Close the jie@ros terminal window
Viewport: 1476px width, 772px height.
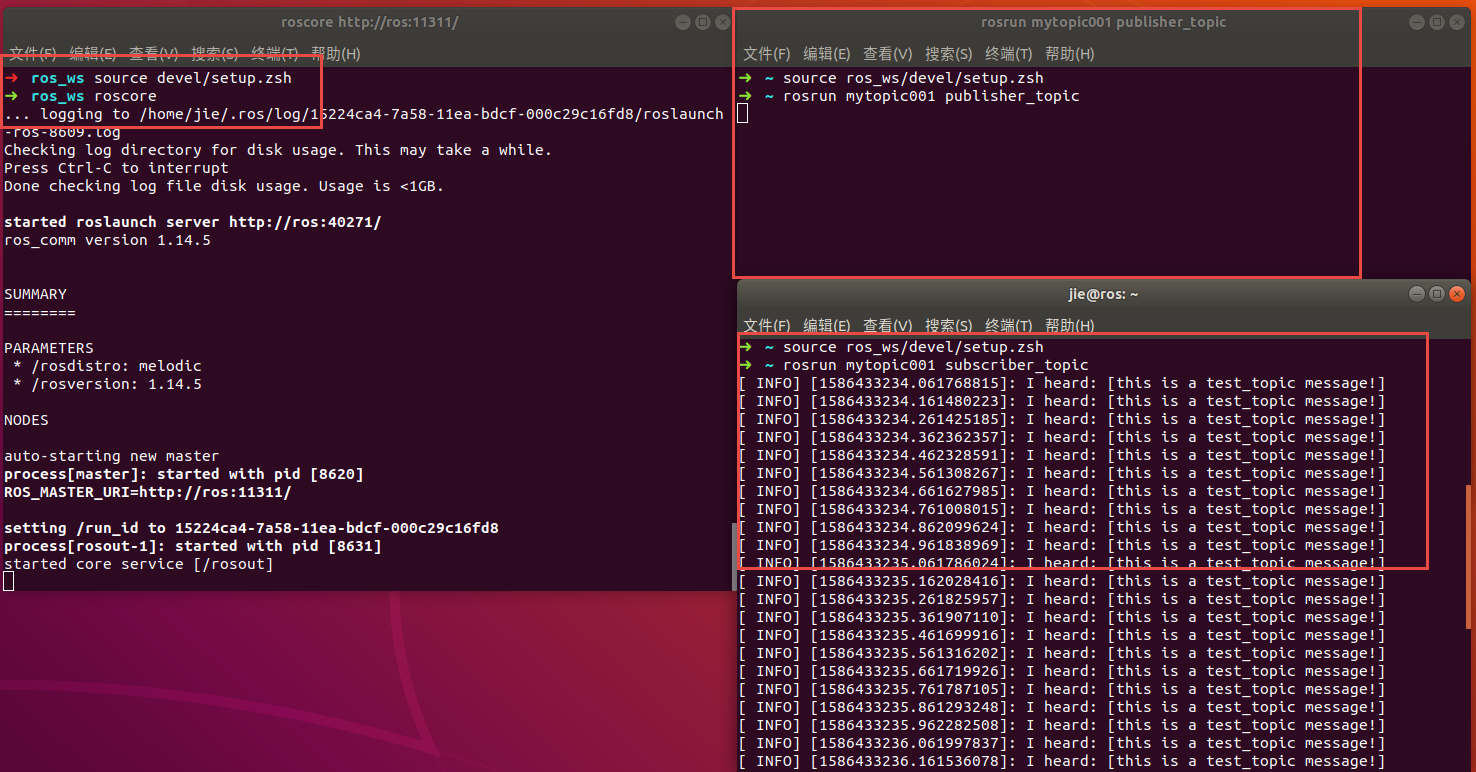pos(1458,294)
